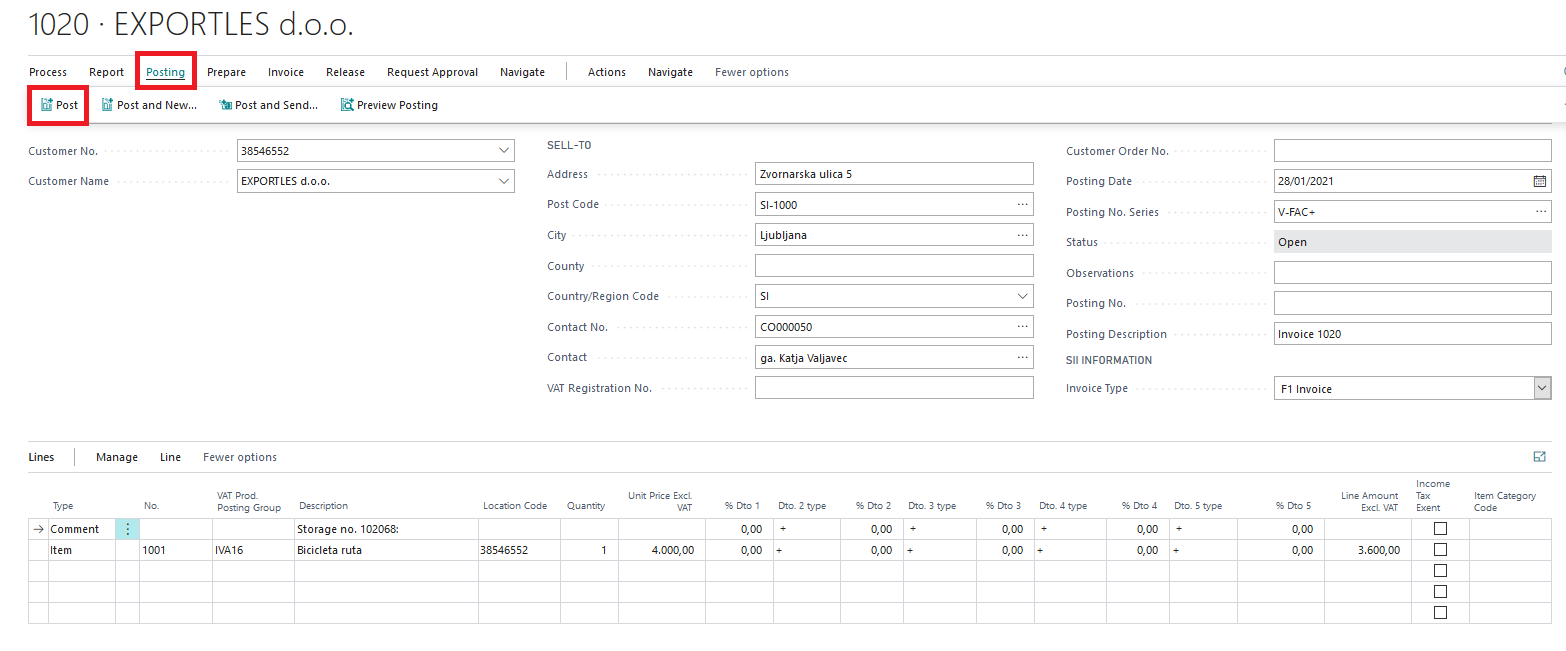This screenshot has height=651, width=1566.
Task: Toggle Income Tax Exent on third row
Action: click(x=1440, y=570)
